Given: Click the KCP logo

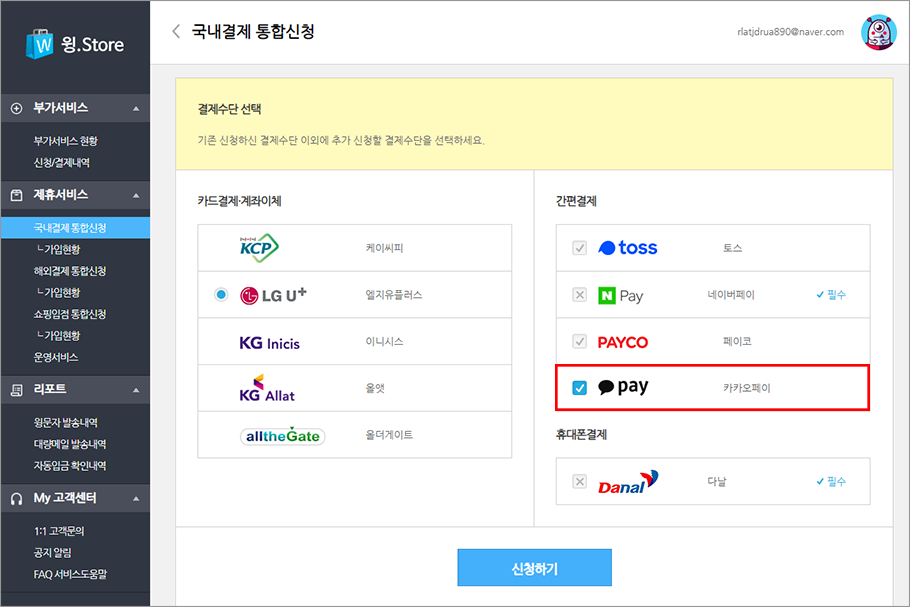Looking at the screenshot, I should (259, 248).
